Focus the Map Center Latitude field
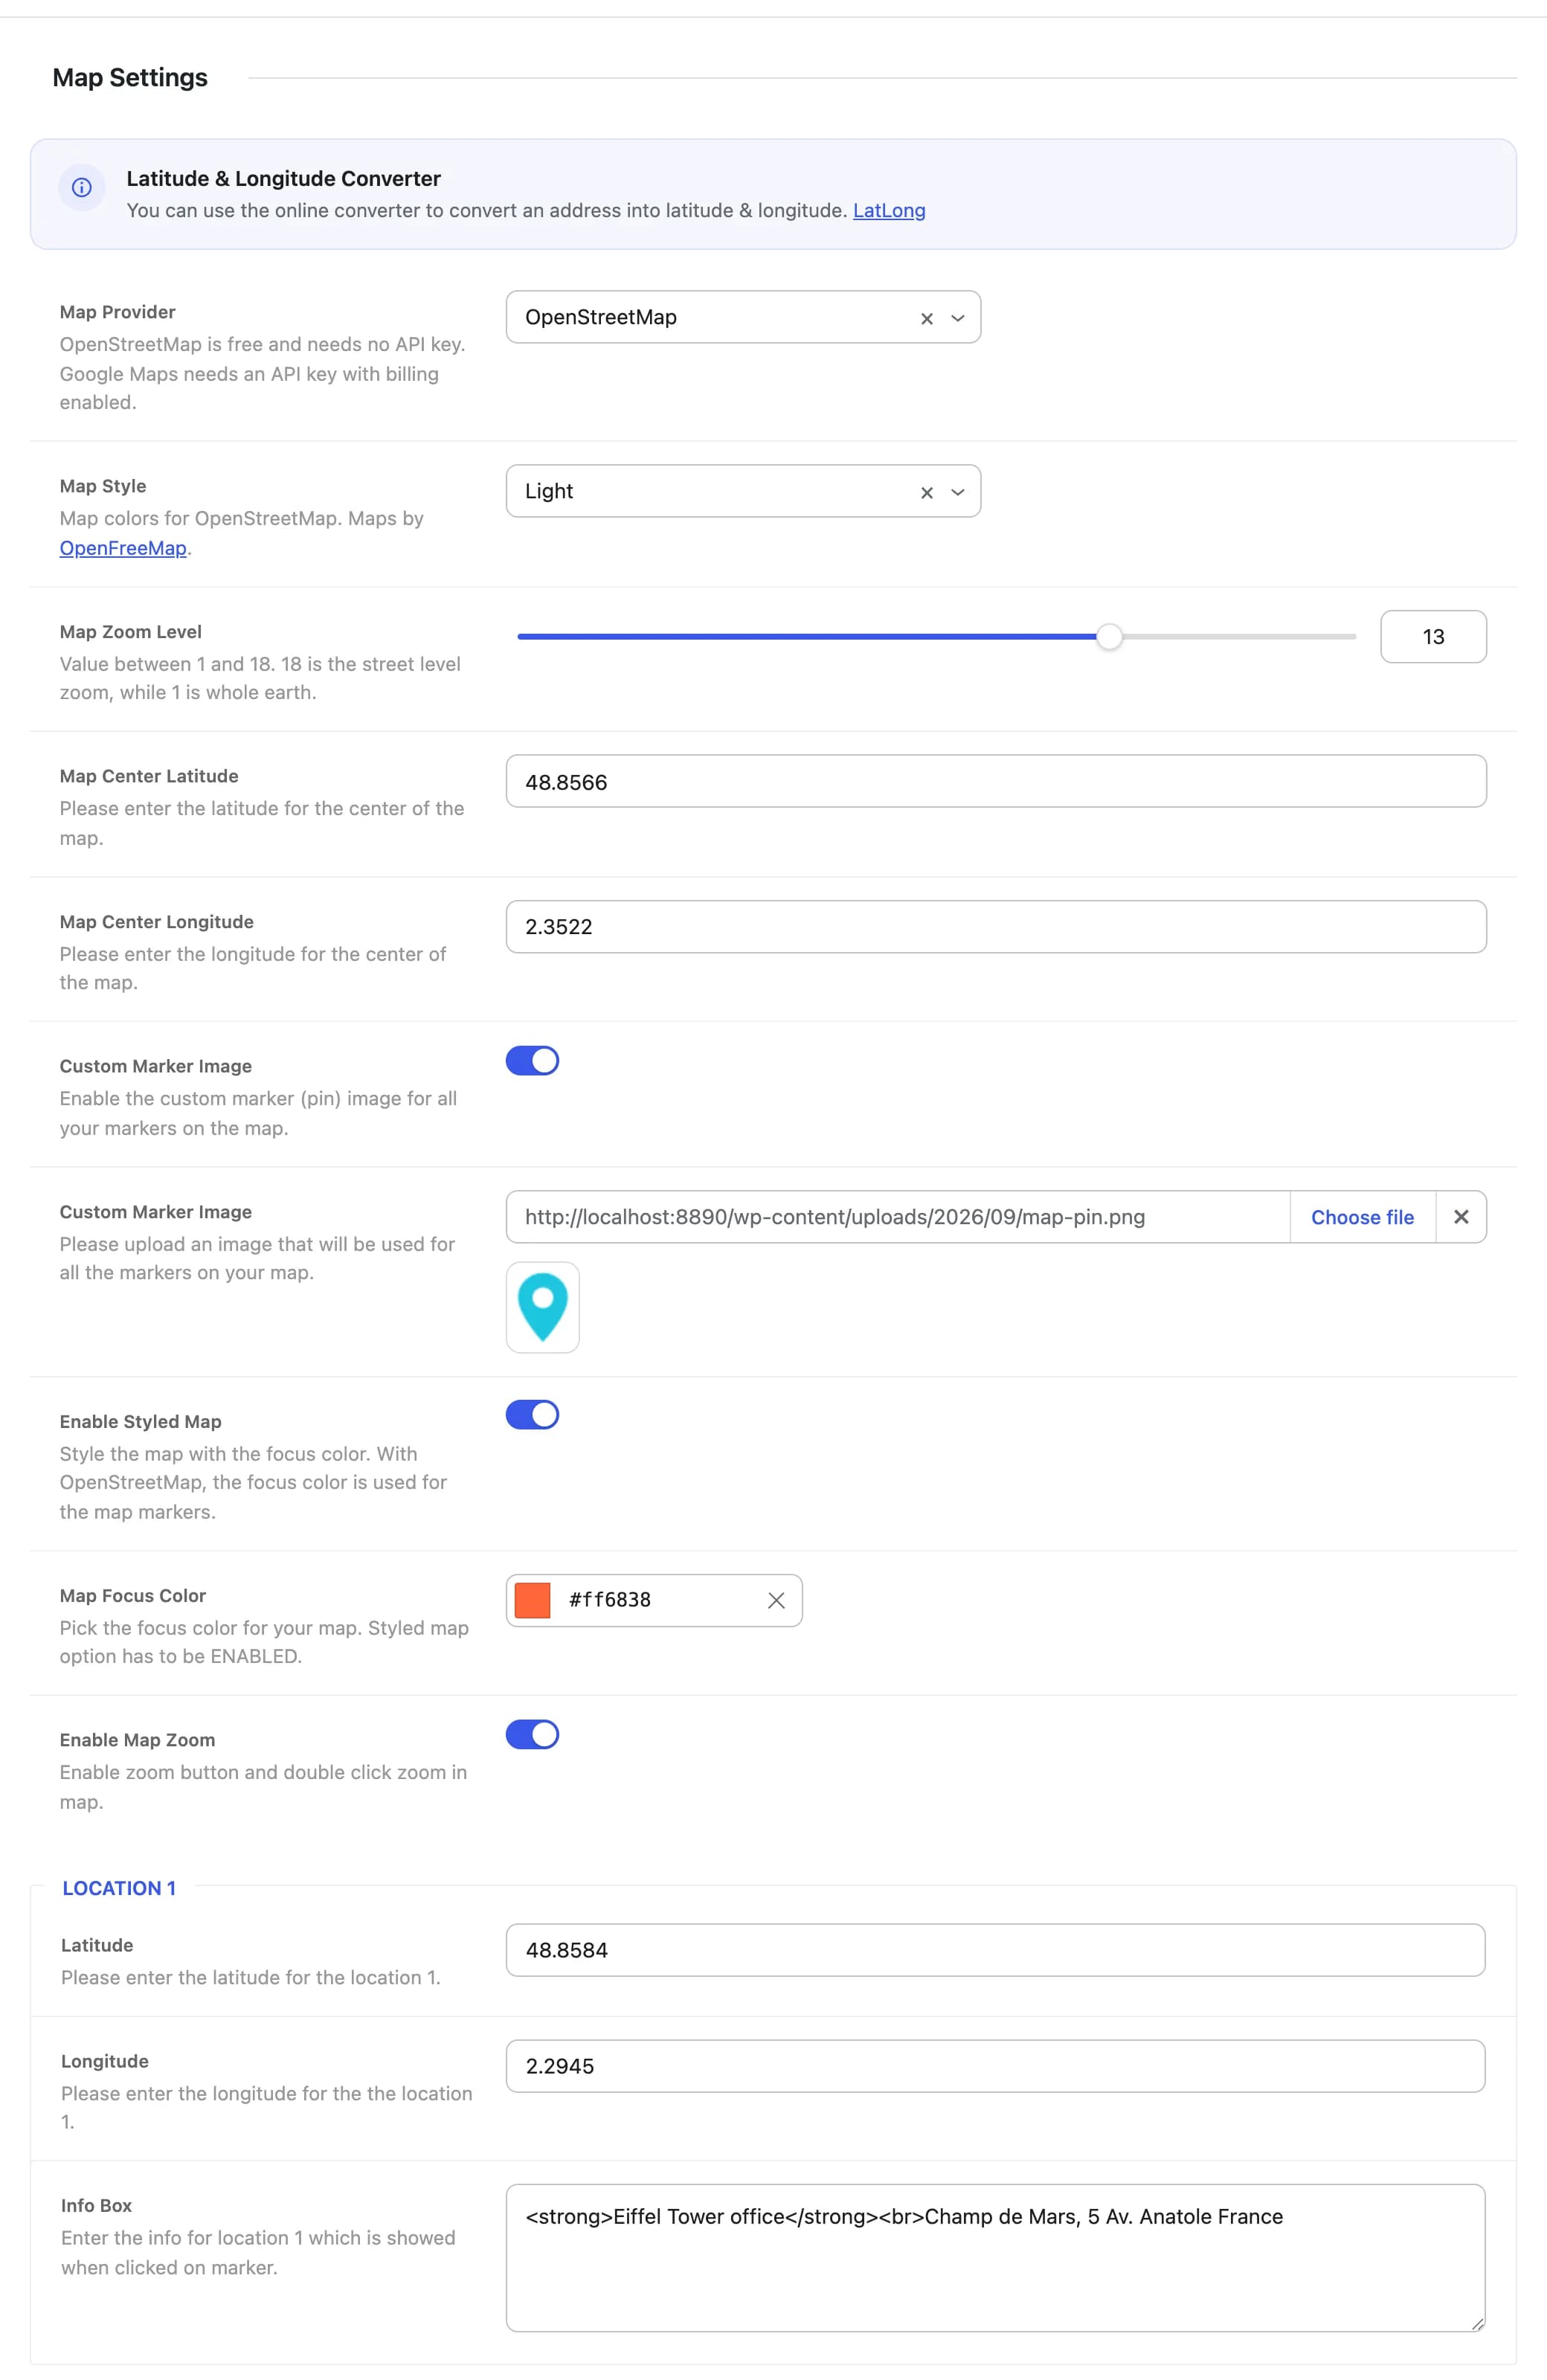 coord(996,781)
